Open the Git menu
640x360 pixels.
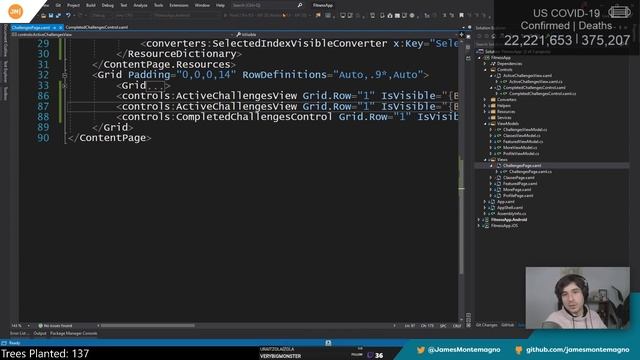(x=58, y=5)
